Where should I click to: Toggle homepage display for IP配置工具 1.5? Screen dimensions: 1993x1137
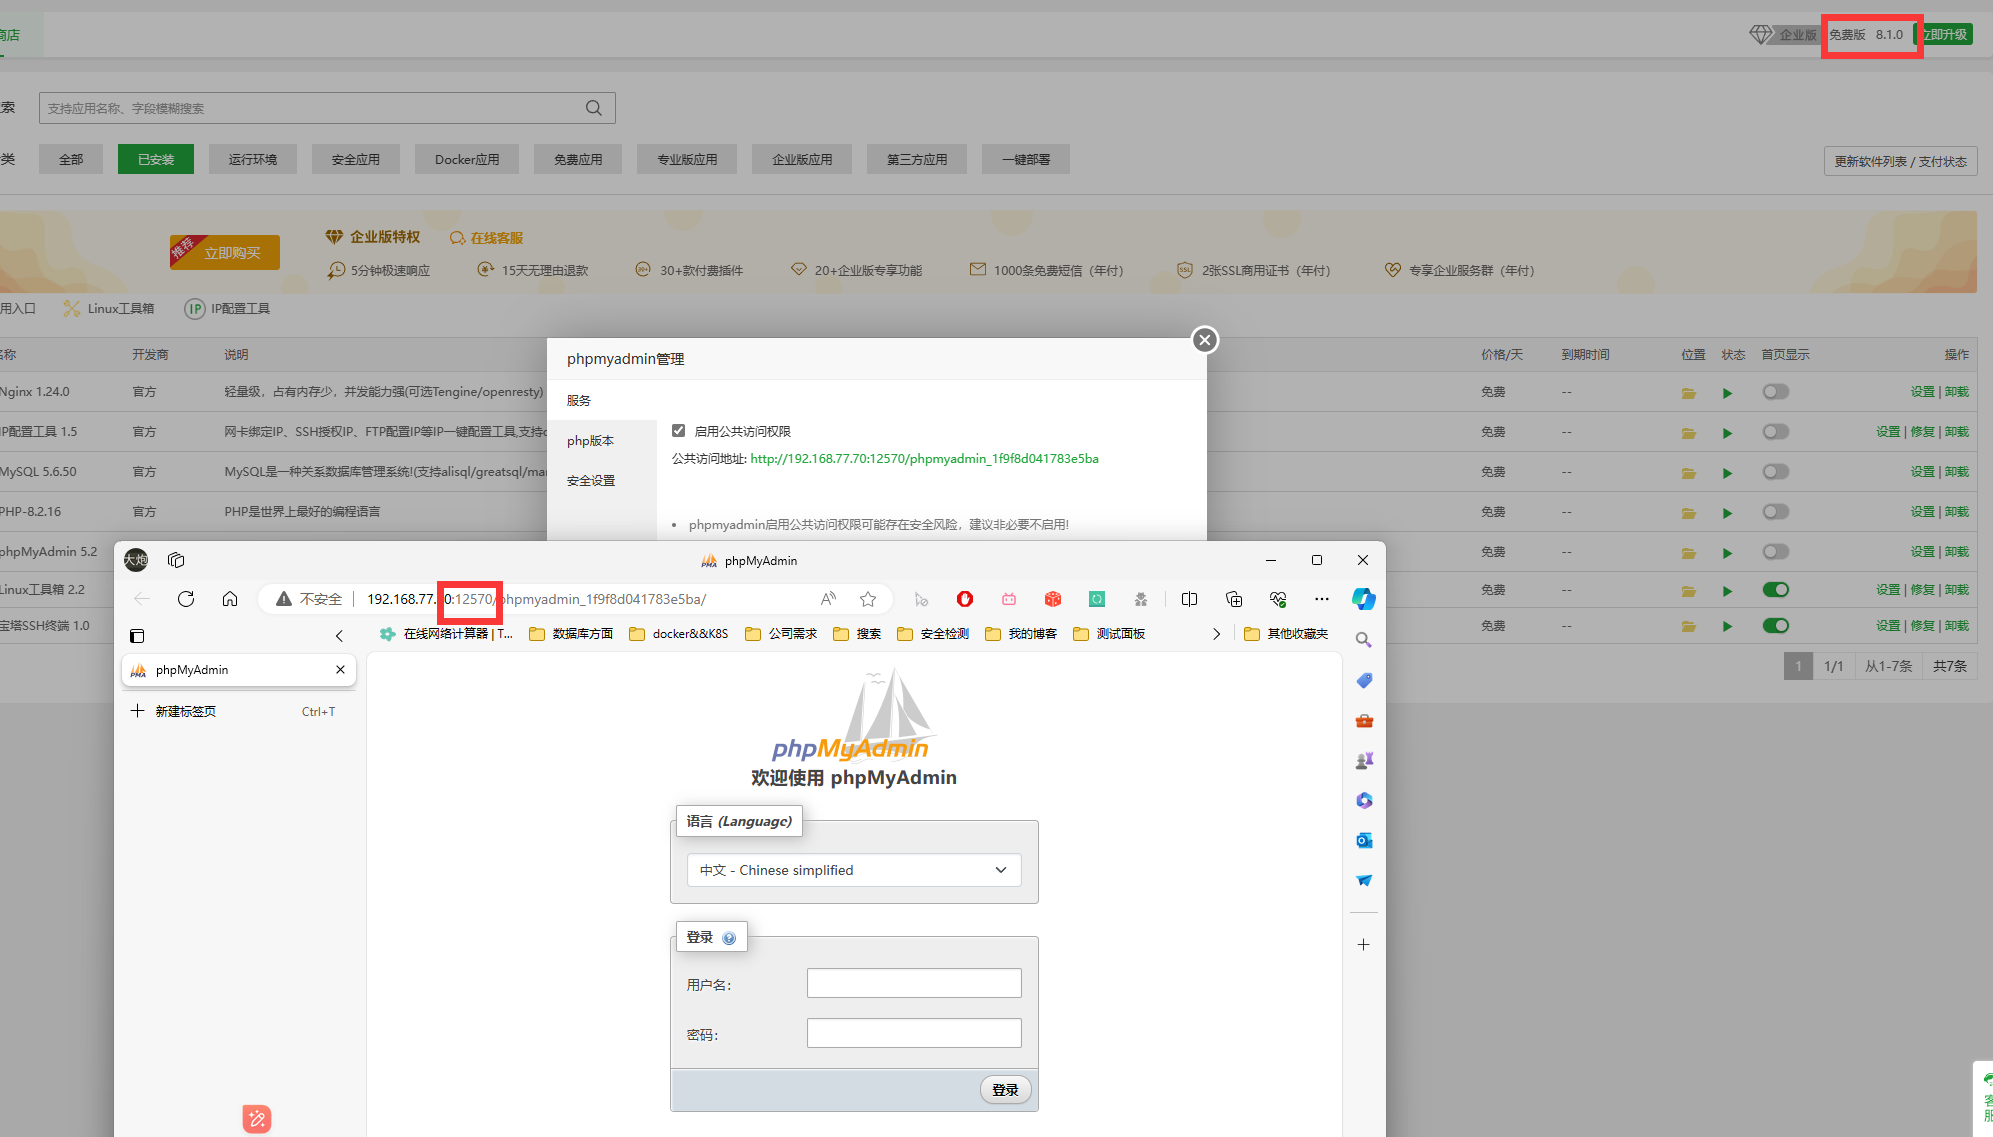pos(1776,432)
